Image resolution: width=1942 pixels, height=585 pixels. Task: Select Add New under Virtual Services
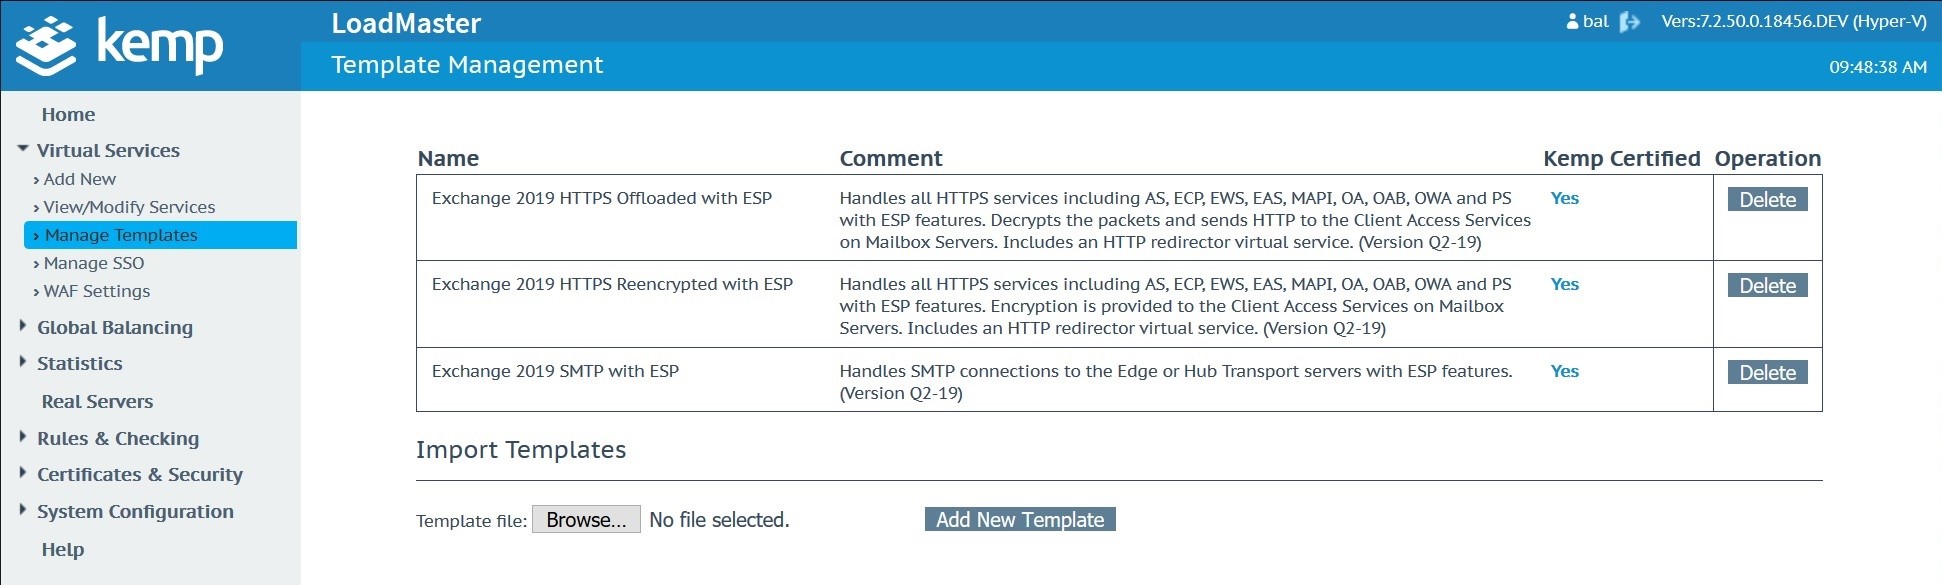[79, 179]
